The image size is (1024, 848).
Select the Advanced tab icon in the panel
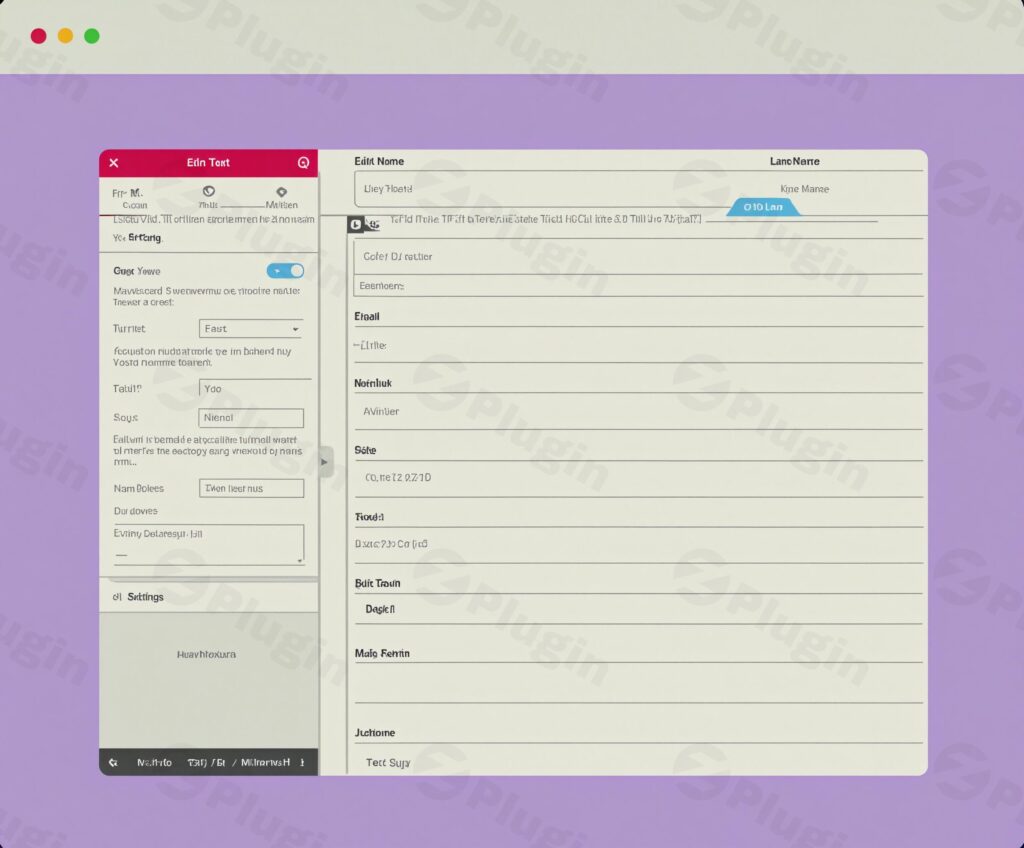click(x=281, y=190)
